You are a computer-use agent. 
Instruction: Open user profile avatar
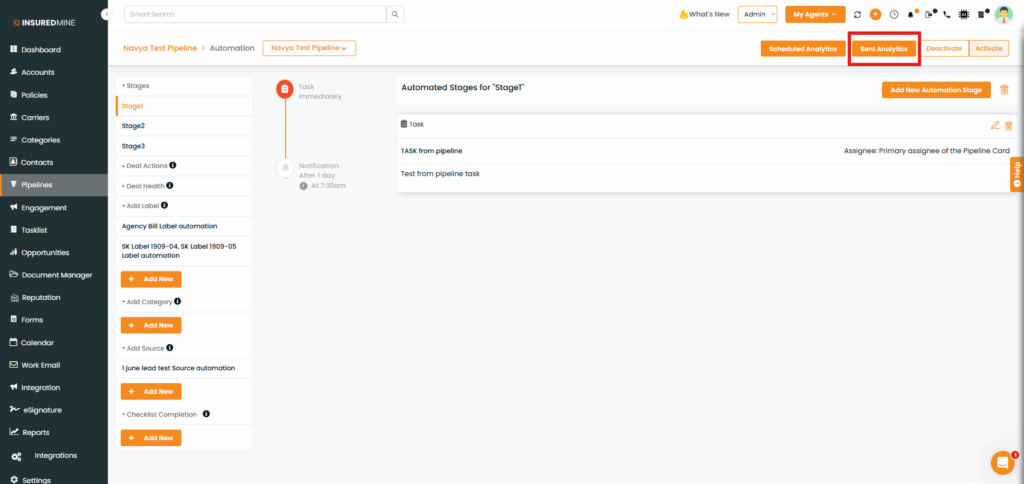click(x=1003, y=15)
